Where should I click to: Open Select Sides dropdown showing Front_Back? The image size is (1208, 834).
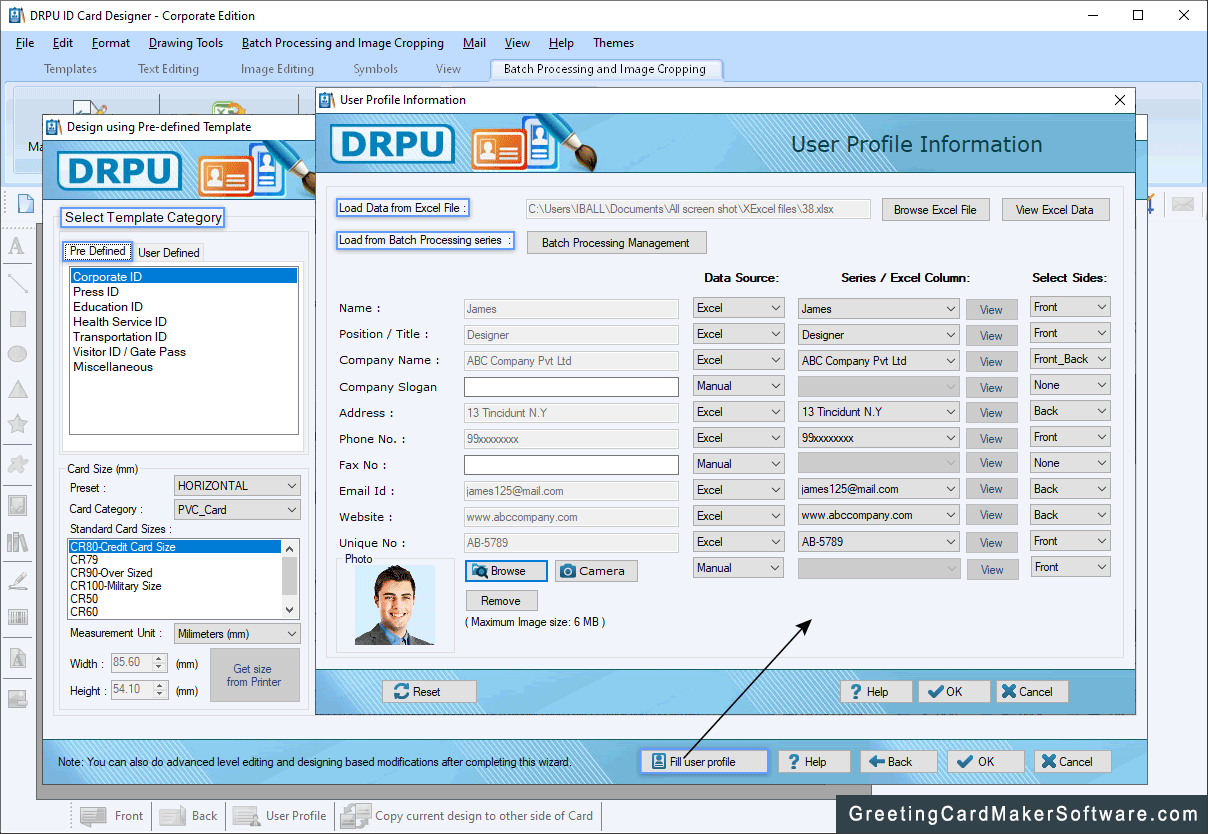click(1071, 359)
